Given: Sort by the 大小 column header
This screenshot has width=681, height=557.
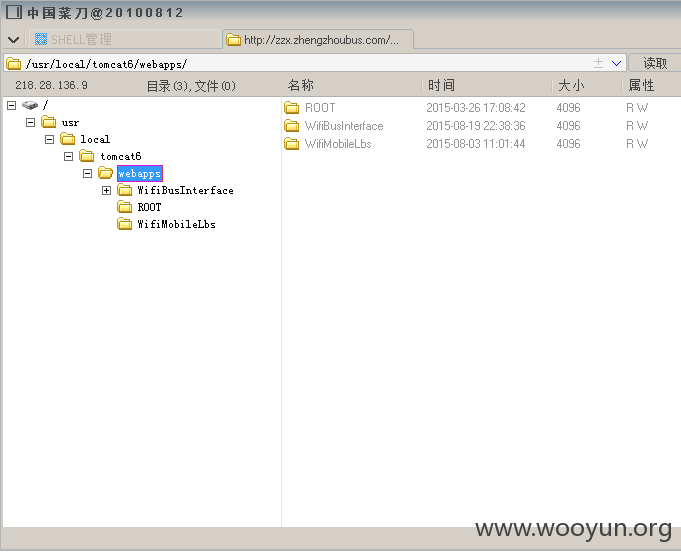Looking at the screenshot, I should coord(587,85).
